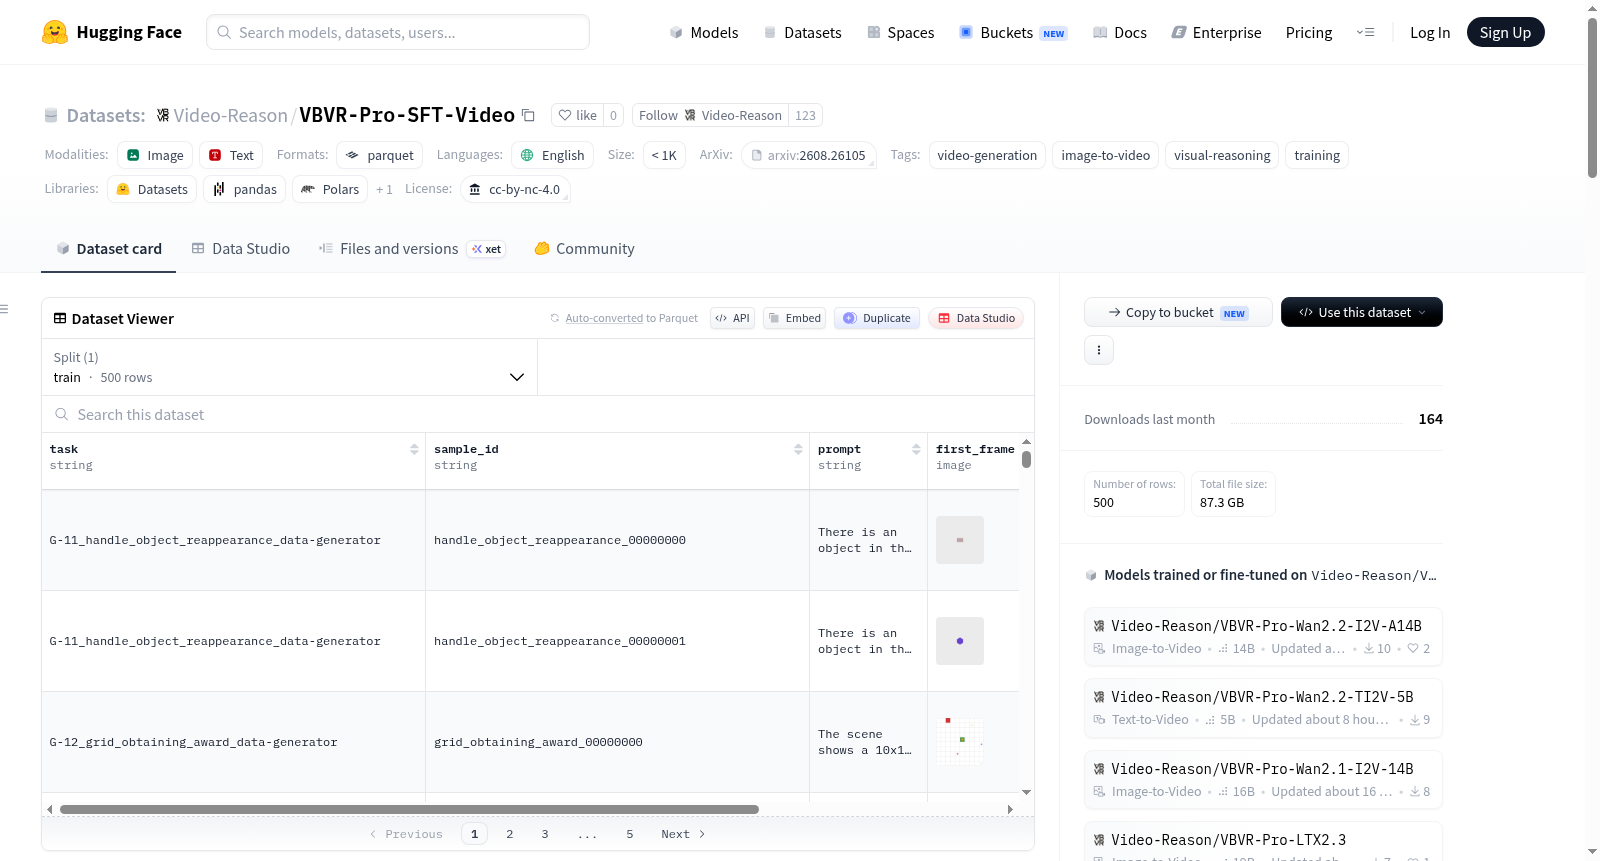Image resolution: width=1600 pixels, height=861 pixels.
Task: Open first_frame thumbnail of handle_object_reappearance_00000001
Action: tap(960, 641)
